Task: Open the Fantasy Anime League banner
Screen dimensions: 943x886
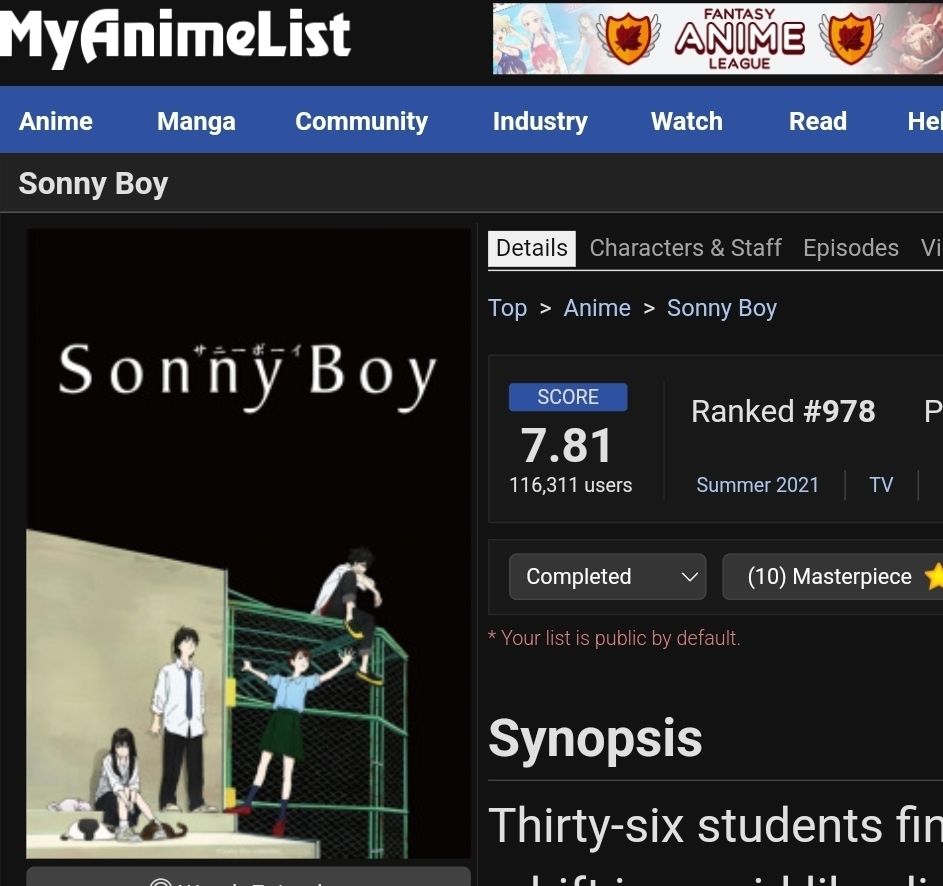Action: [x=717, y=39]
